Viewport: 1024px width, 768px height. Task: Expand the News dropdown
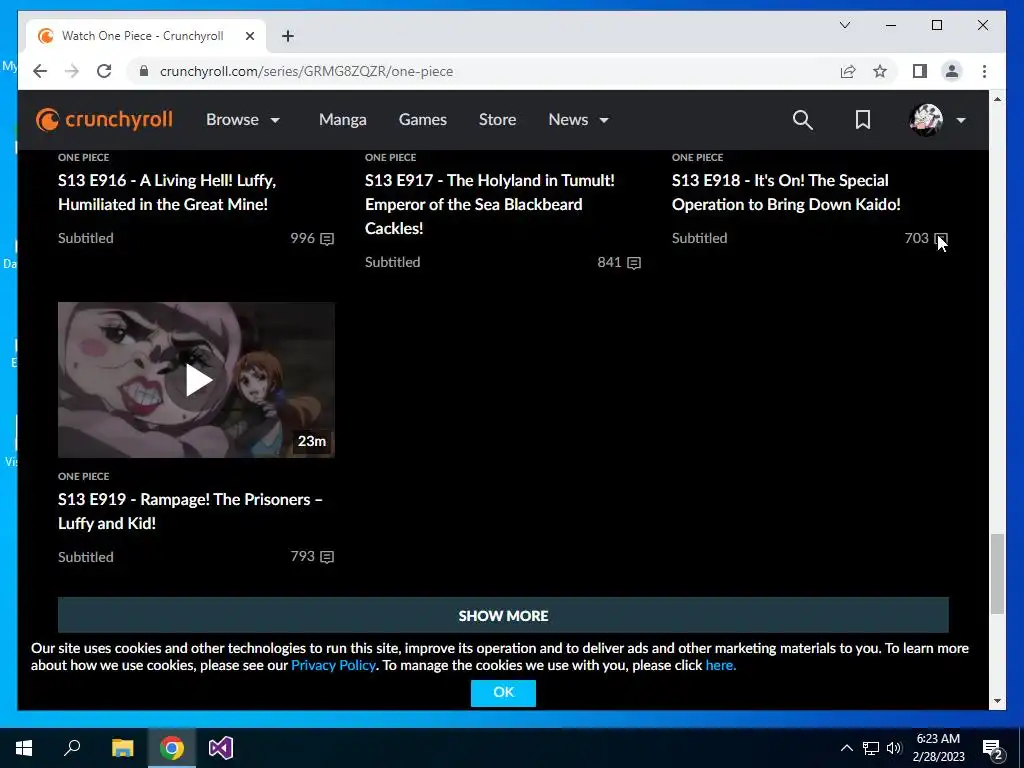tap(579, 120)
